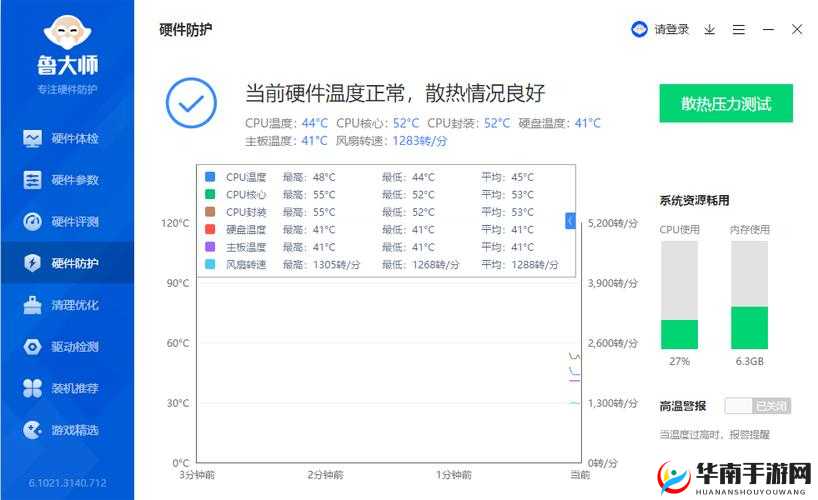Click the 驱动检测 hexagon icon
This screenshot has width=818, height=500.
tap(32, 347)
